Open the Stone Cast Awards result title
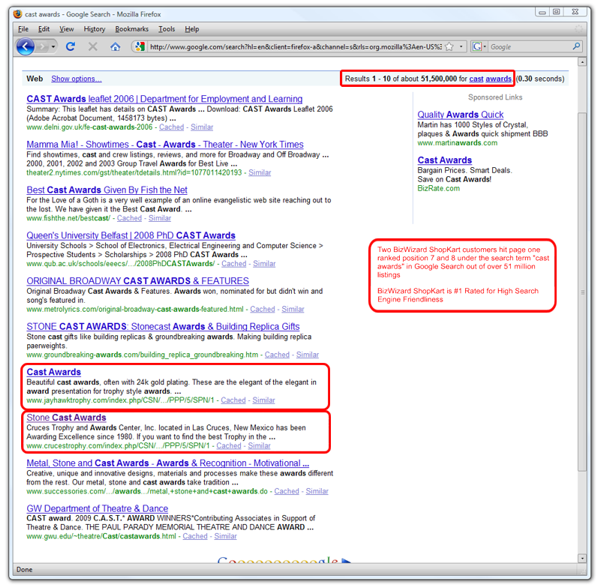 (x=66, y=417)
